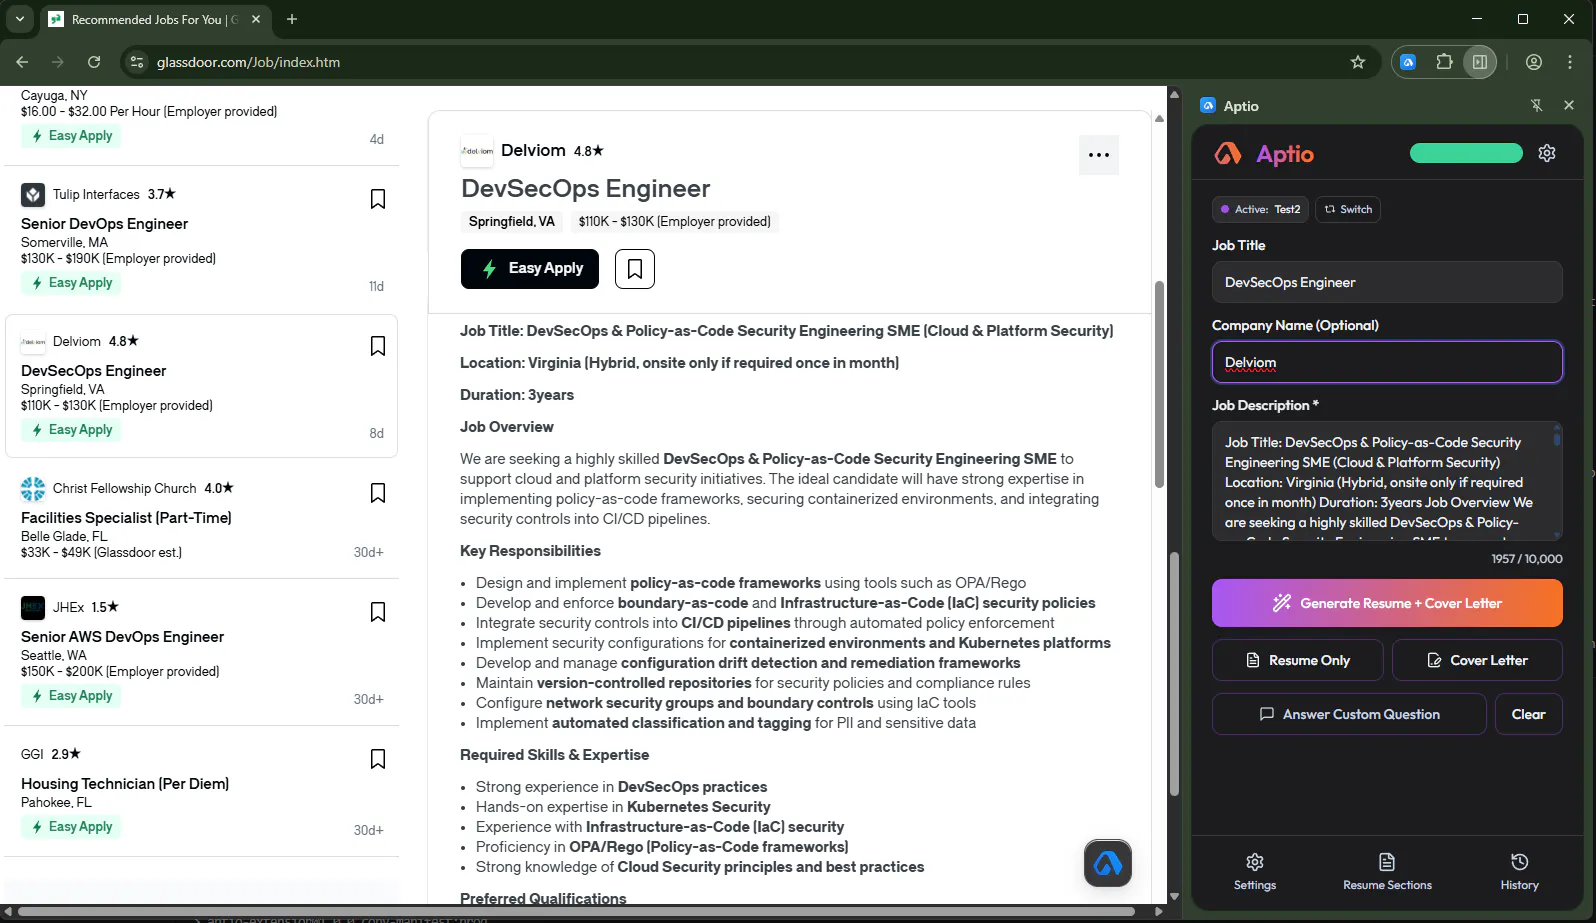The image size is (1596, 923).
Task: Select the DevSecOps Engineer listing card title
Action: pos(93,371)
